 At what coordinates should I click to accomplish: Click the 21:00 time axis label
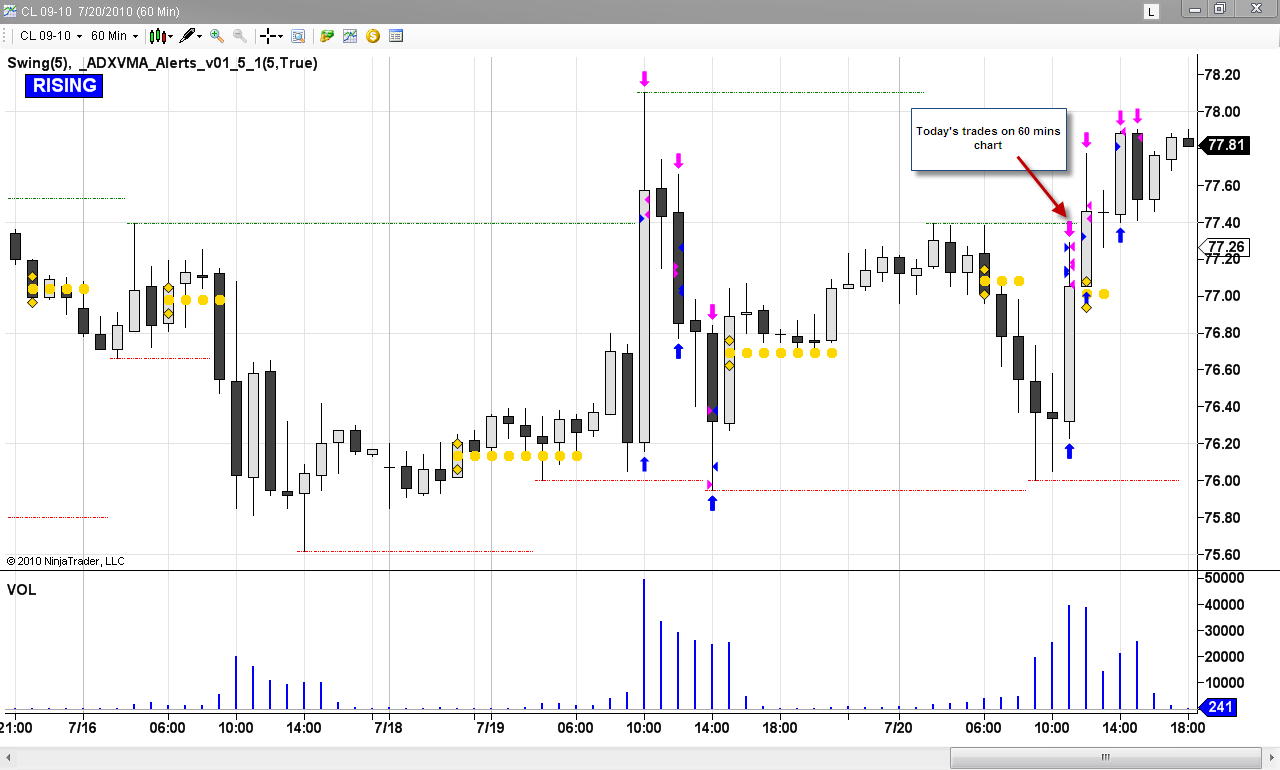pos(17,727)
